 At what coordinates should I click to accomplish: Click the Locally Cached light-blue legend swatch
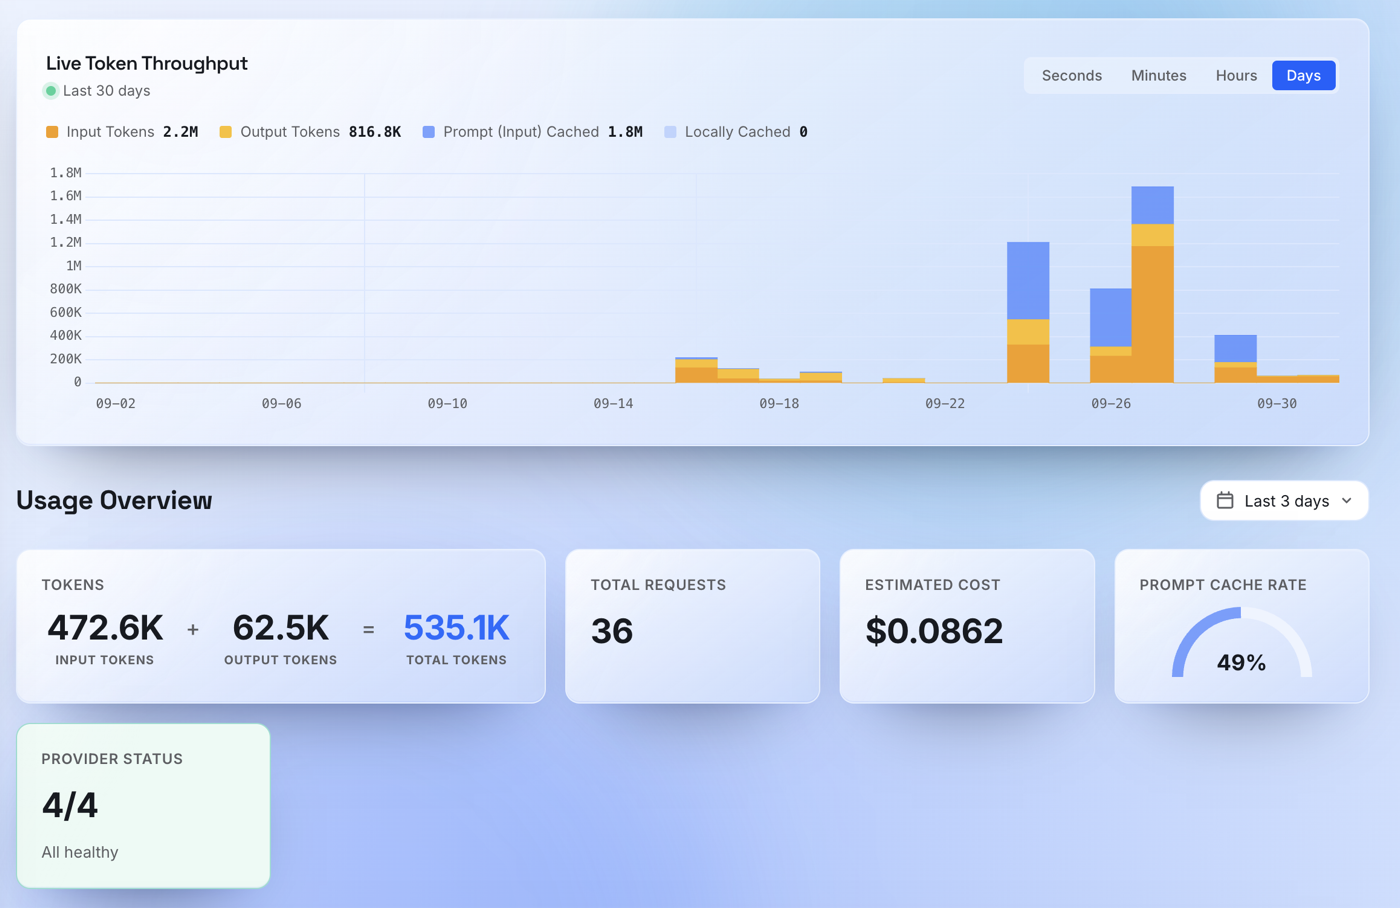click(670, 132)
